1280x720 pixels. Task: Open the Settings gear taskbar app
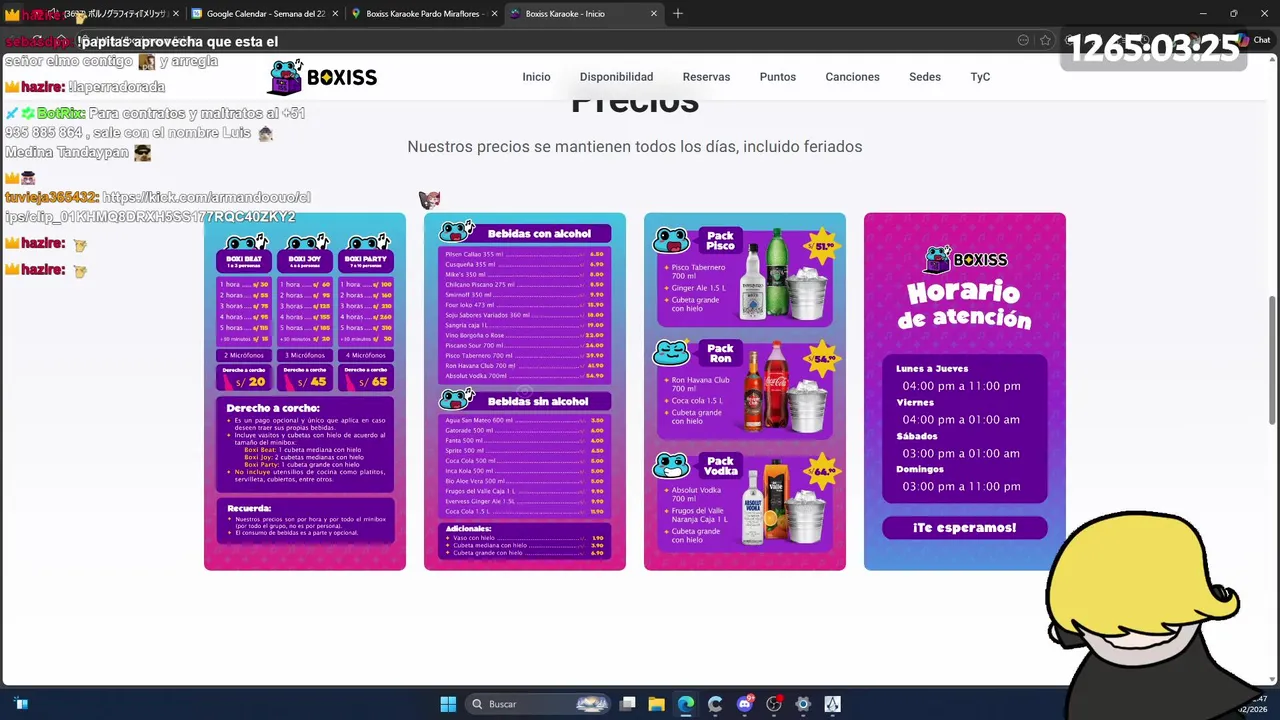pos(803,704)
